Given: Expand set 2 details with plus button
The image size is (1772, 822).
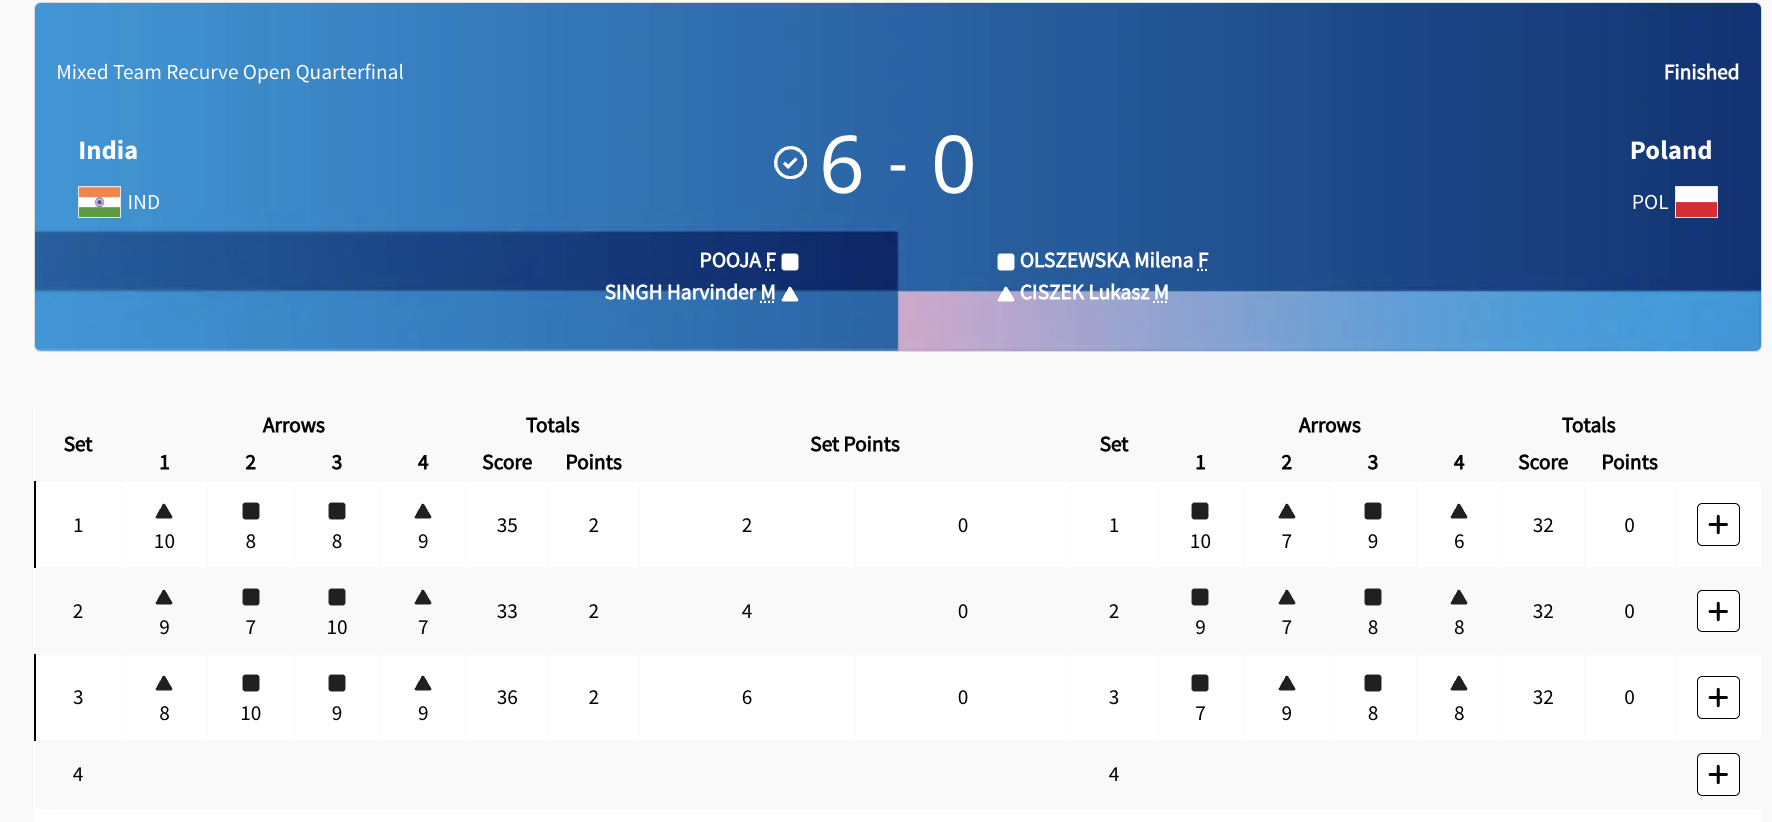Looking at the screenshot, I should 1718,611.
